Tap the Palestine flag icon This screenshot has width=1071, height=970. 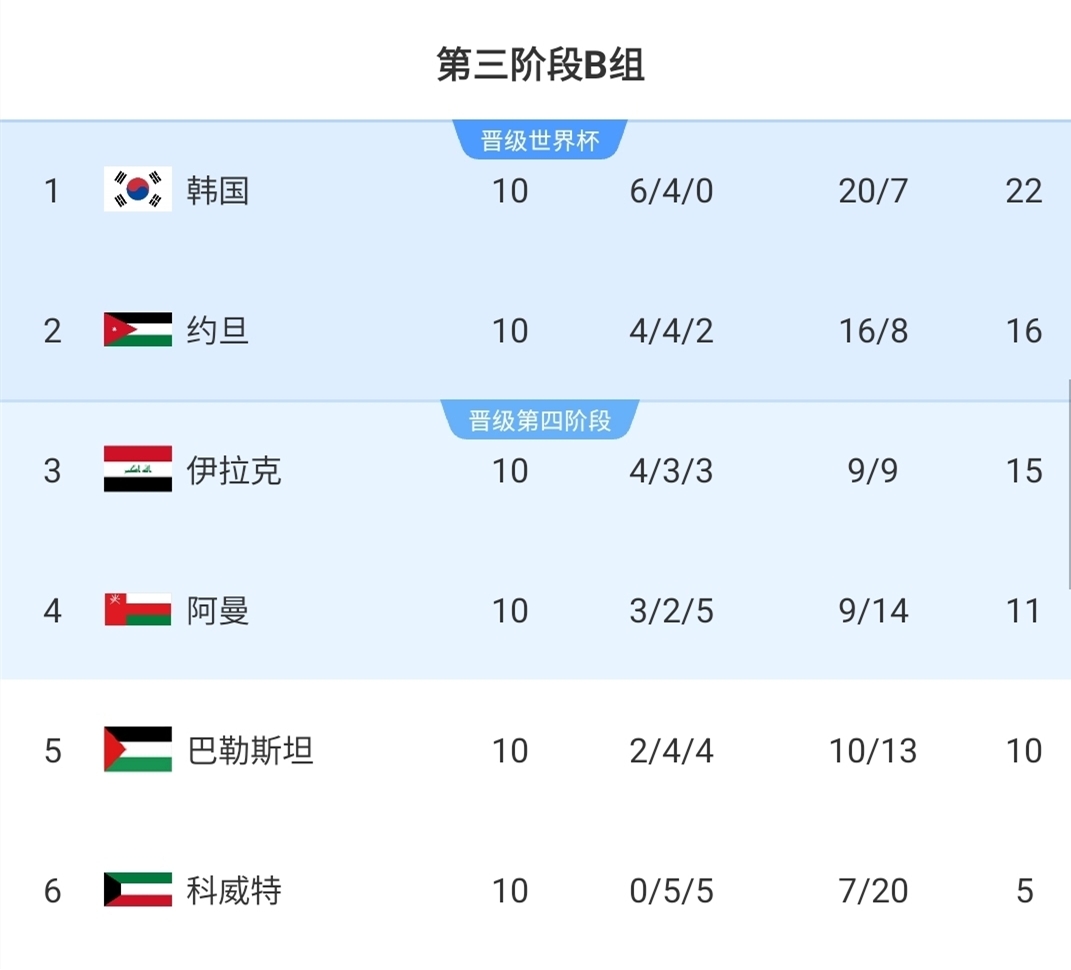coord(138,750)
